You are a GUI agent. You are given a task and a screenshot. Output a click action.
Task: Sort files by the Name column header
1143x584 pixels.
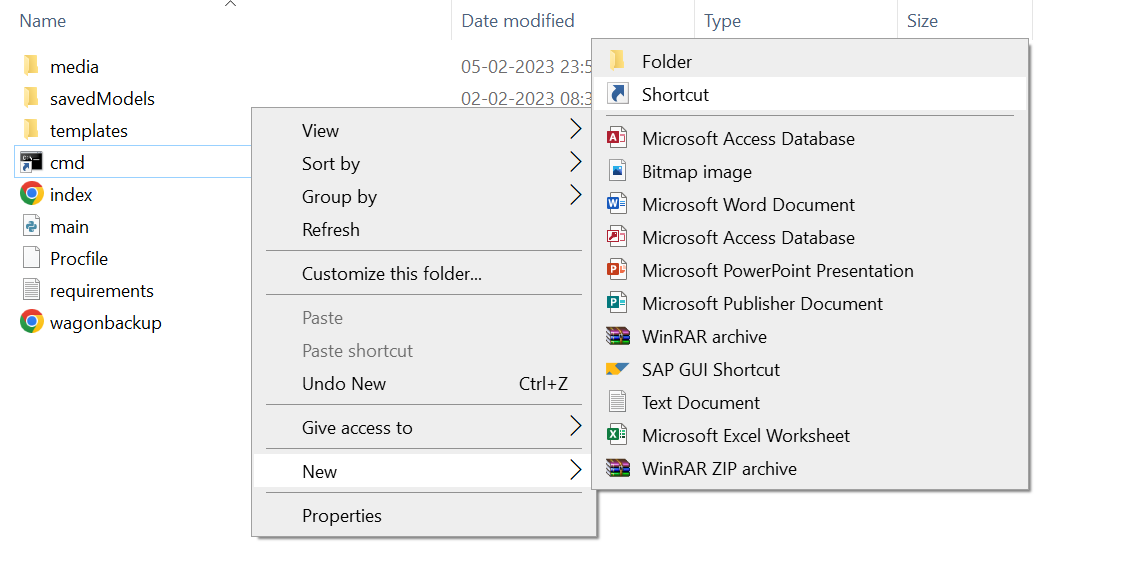(43, 20)
